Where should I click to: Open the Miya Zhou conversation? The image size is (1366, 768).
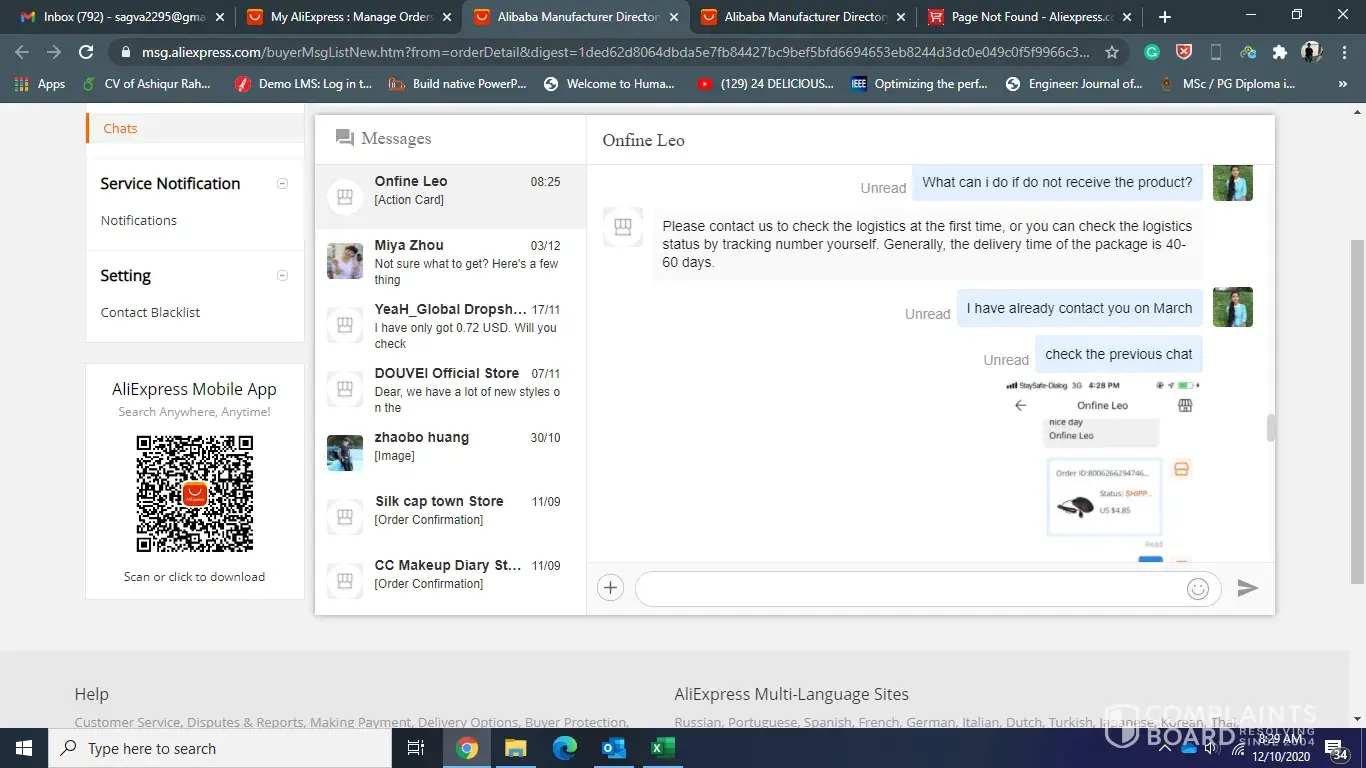[x=450, y=261]
